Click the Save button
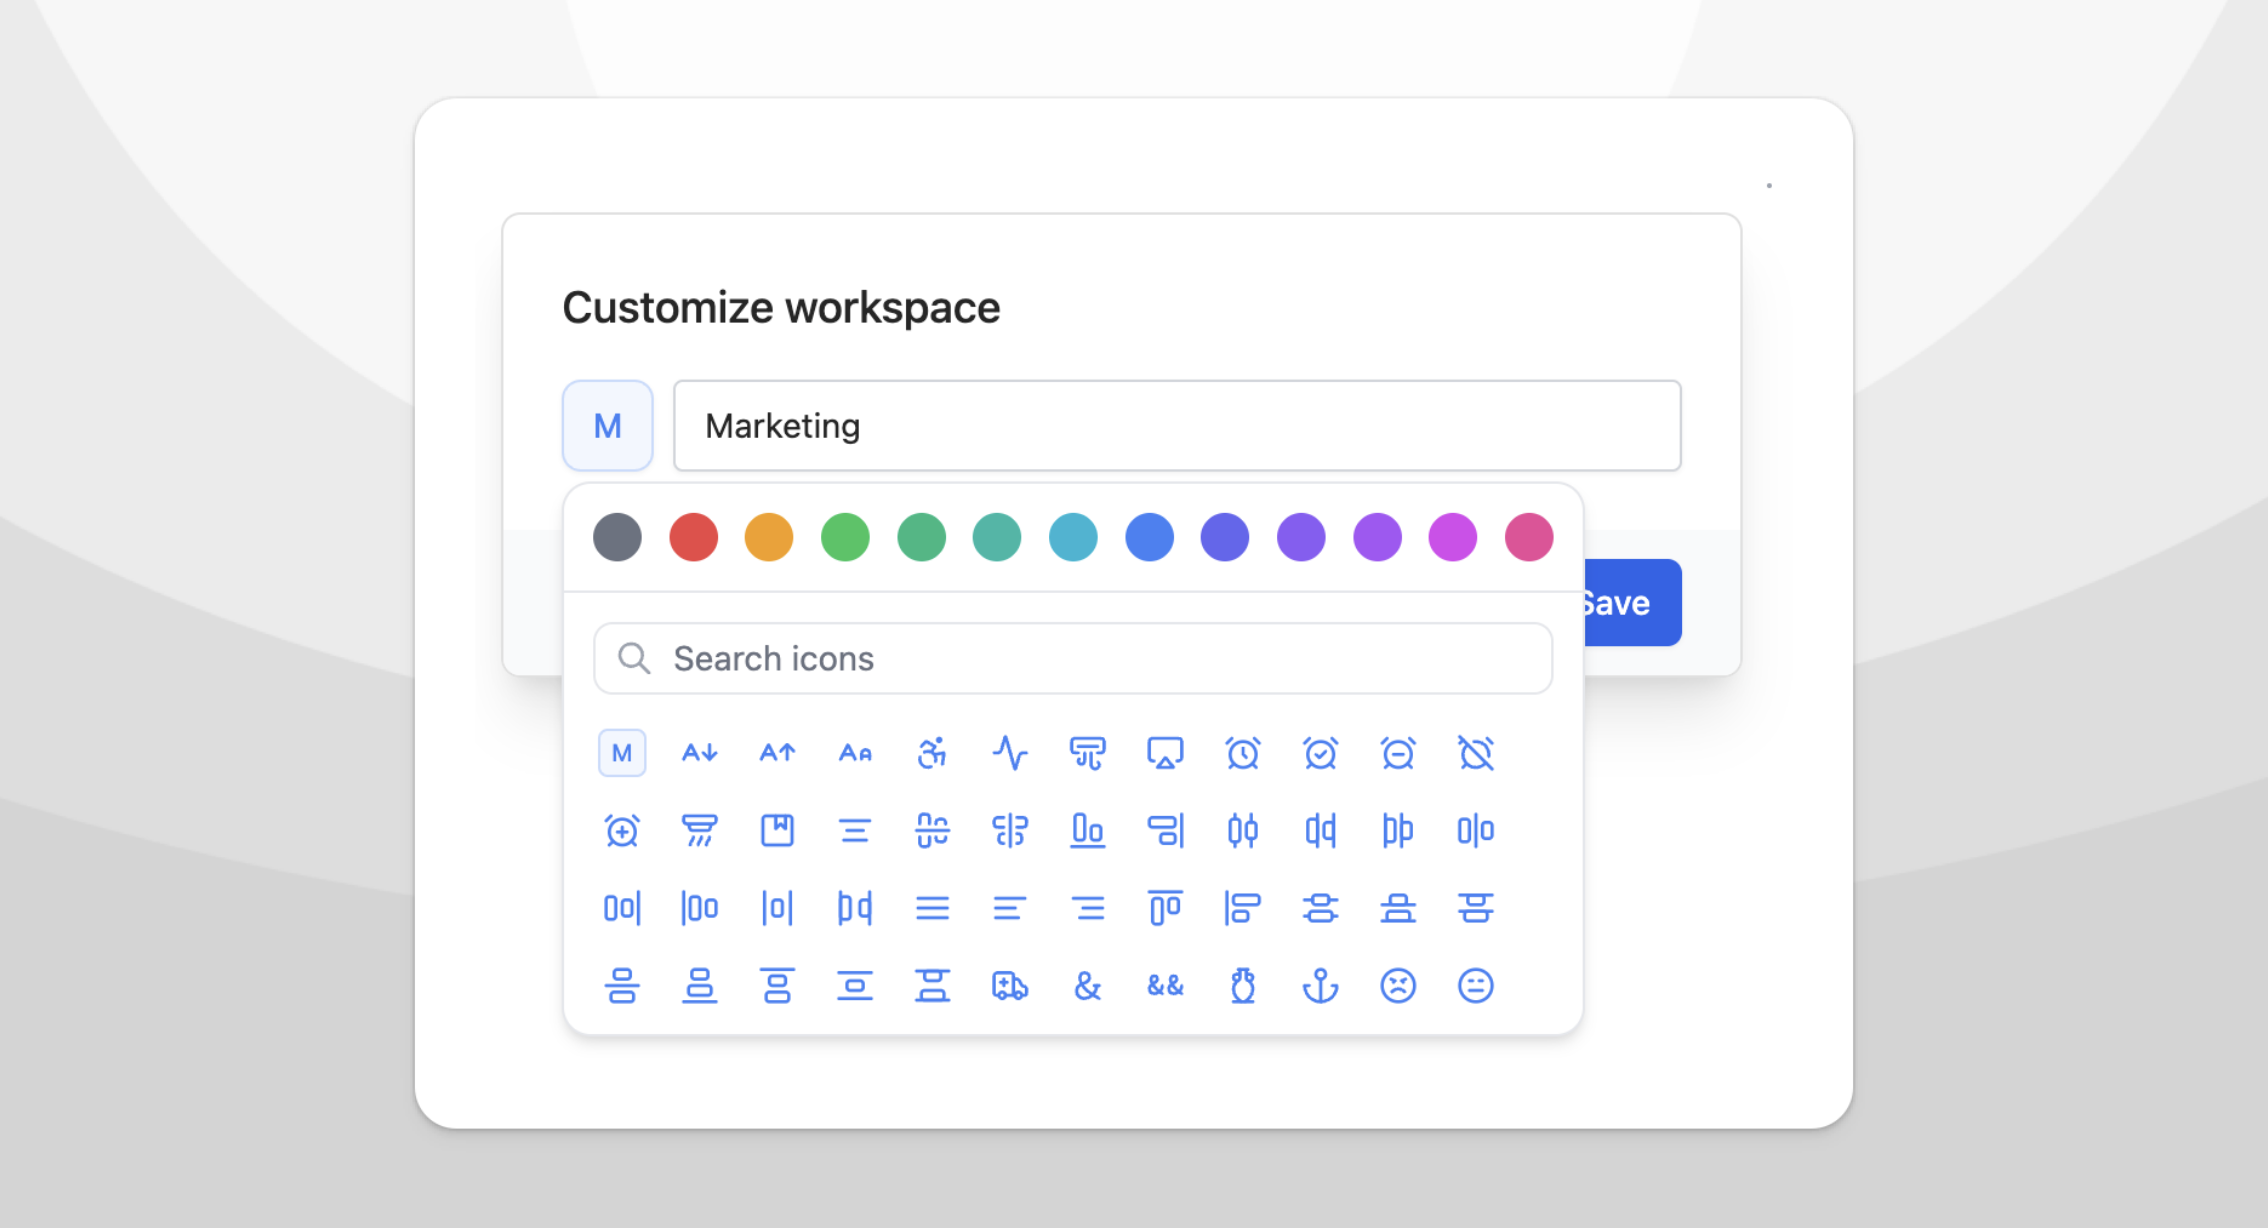The width and height of the screenshot is (2268, 1228). click(x=1632, y=603)
